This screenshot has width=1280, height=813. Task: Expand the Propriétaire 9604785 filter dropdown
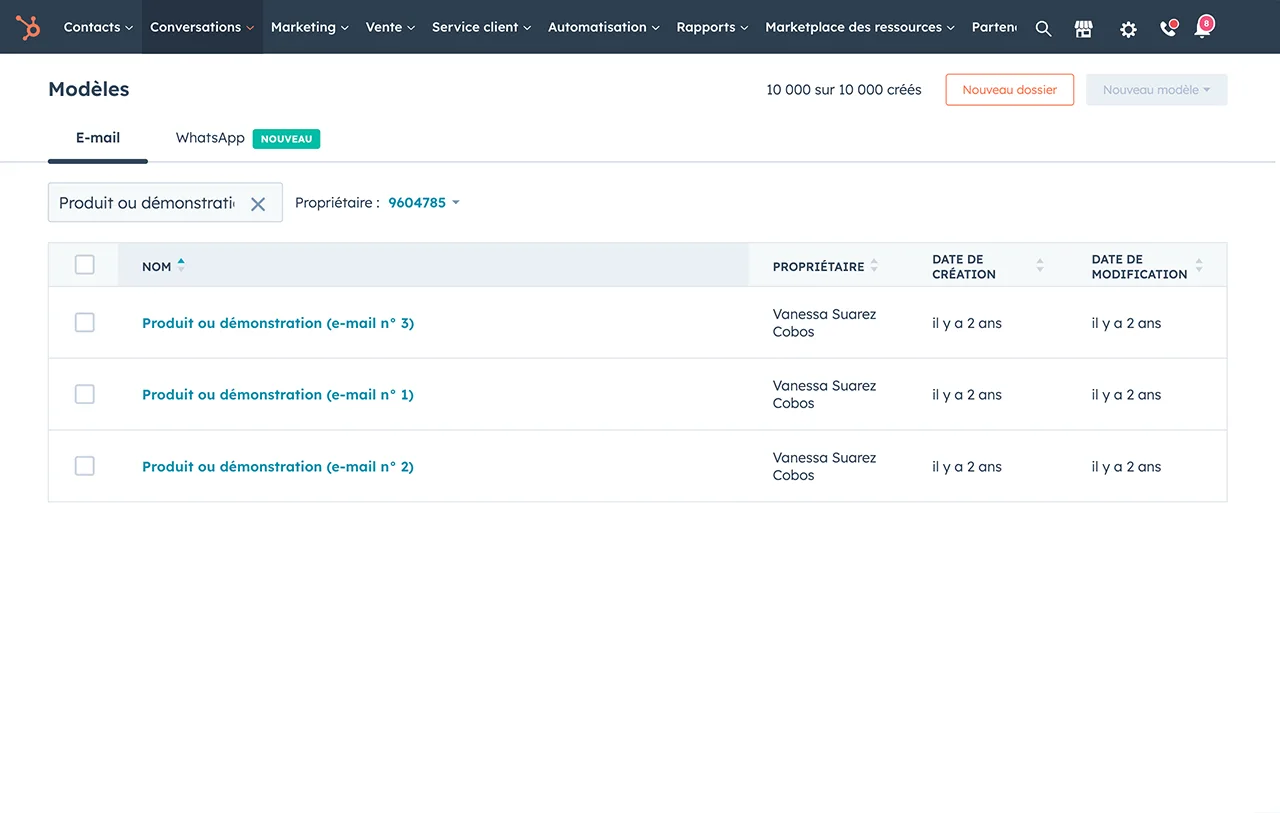(424, 203)
